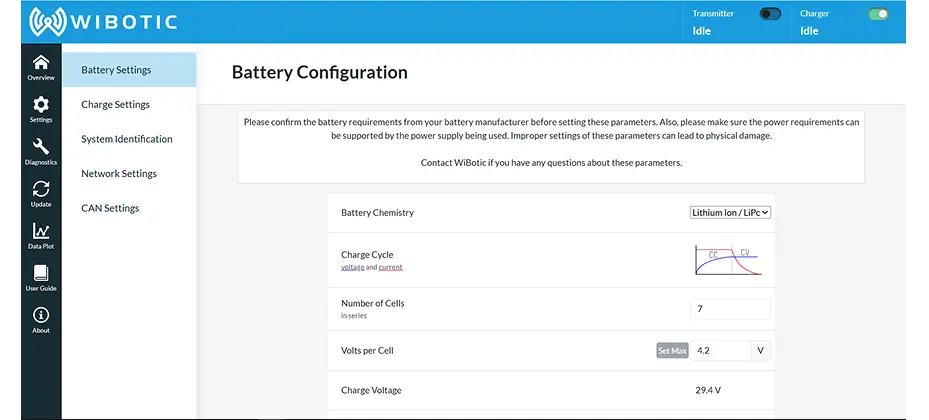Select the Charge Settings menu item
This screenshot has height=420, width=929.
click(115, 105)
